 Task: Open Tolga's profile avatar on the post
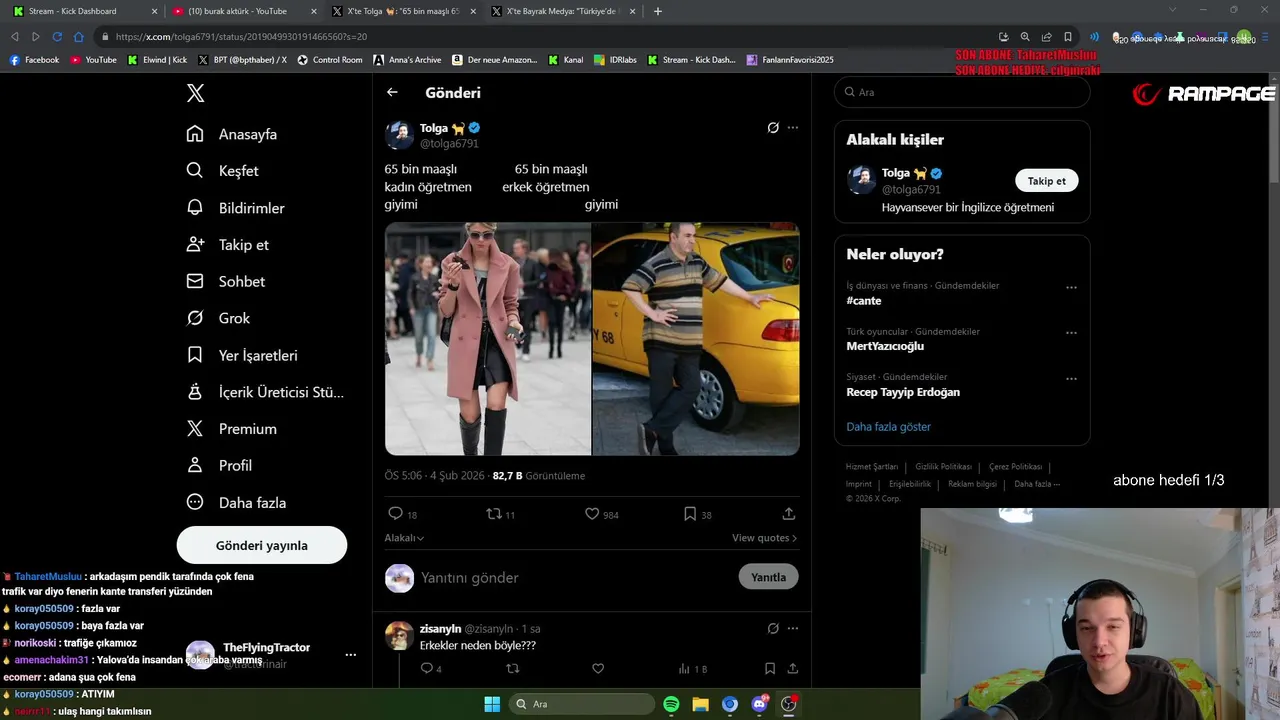399,135
